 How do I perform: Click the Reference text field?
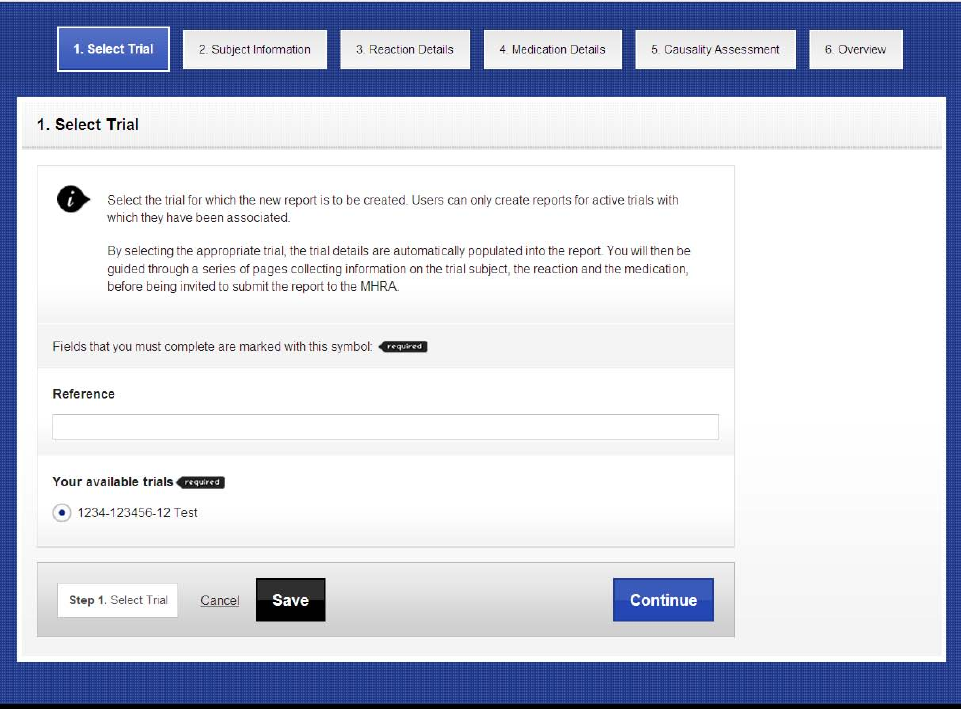point(386,427)
